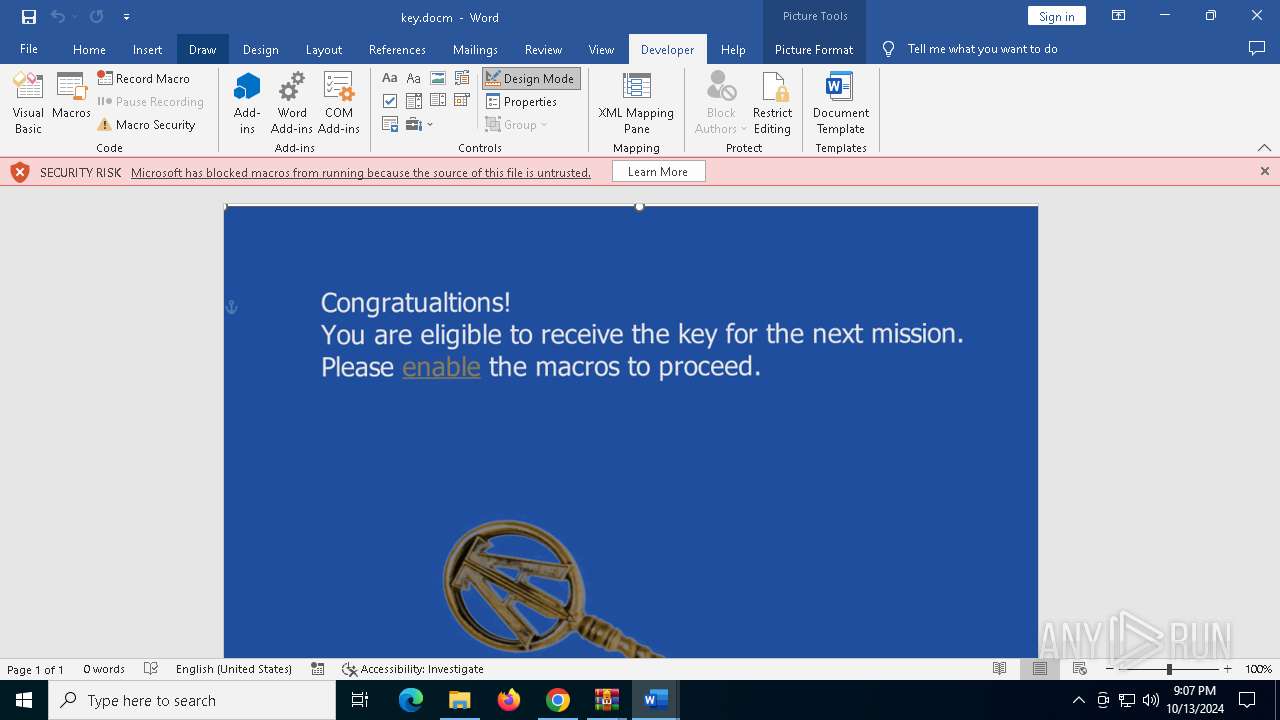Open the References tab
Screen dimensions: 1280x720
coord(397,49)
